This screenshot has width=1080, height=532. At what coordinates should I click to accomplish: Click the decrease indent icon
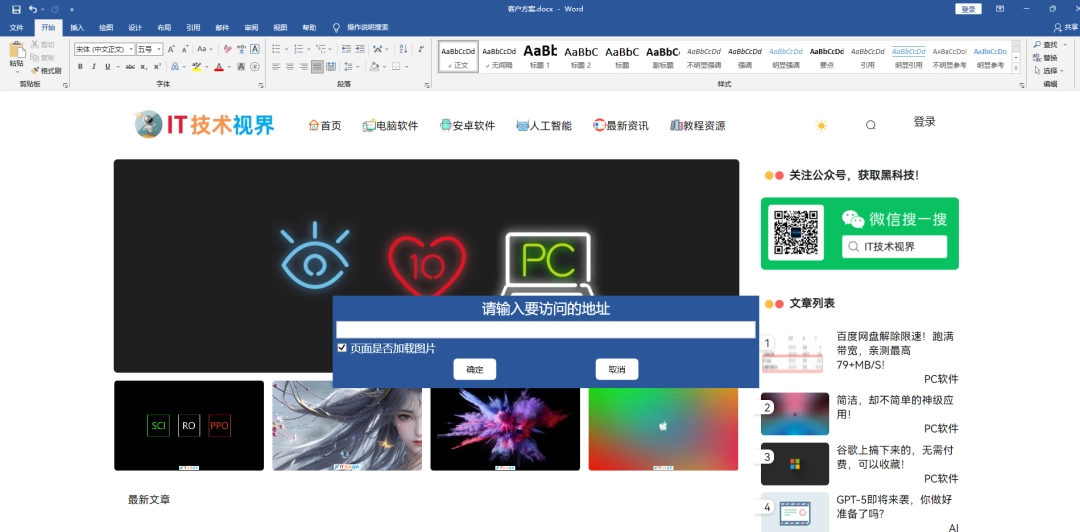346,49
